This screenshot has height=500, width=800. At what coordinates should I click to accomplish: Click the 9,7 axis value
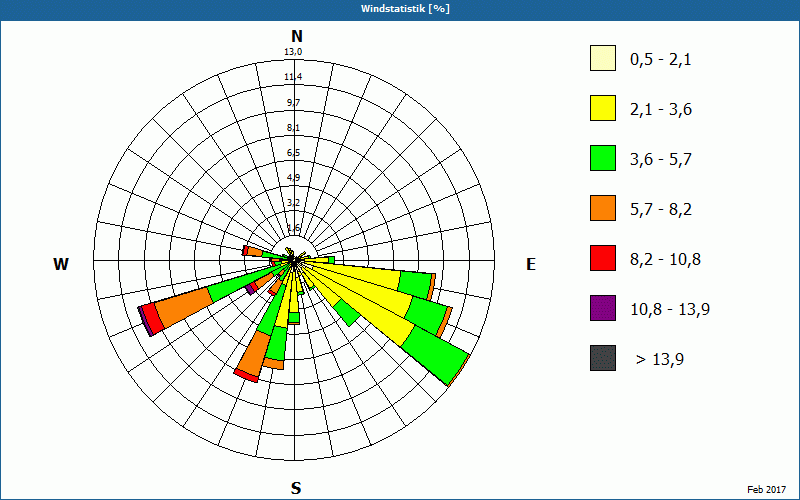click(x=293, y=103)
